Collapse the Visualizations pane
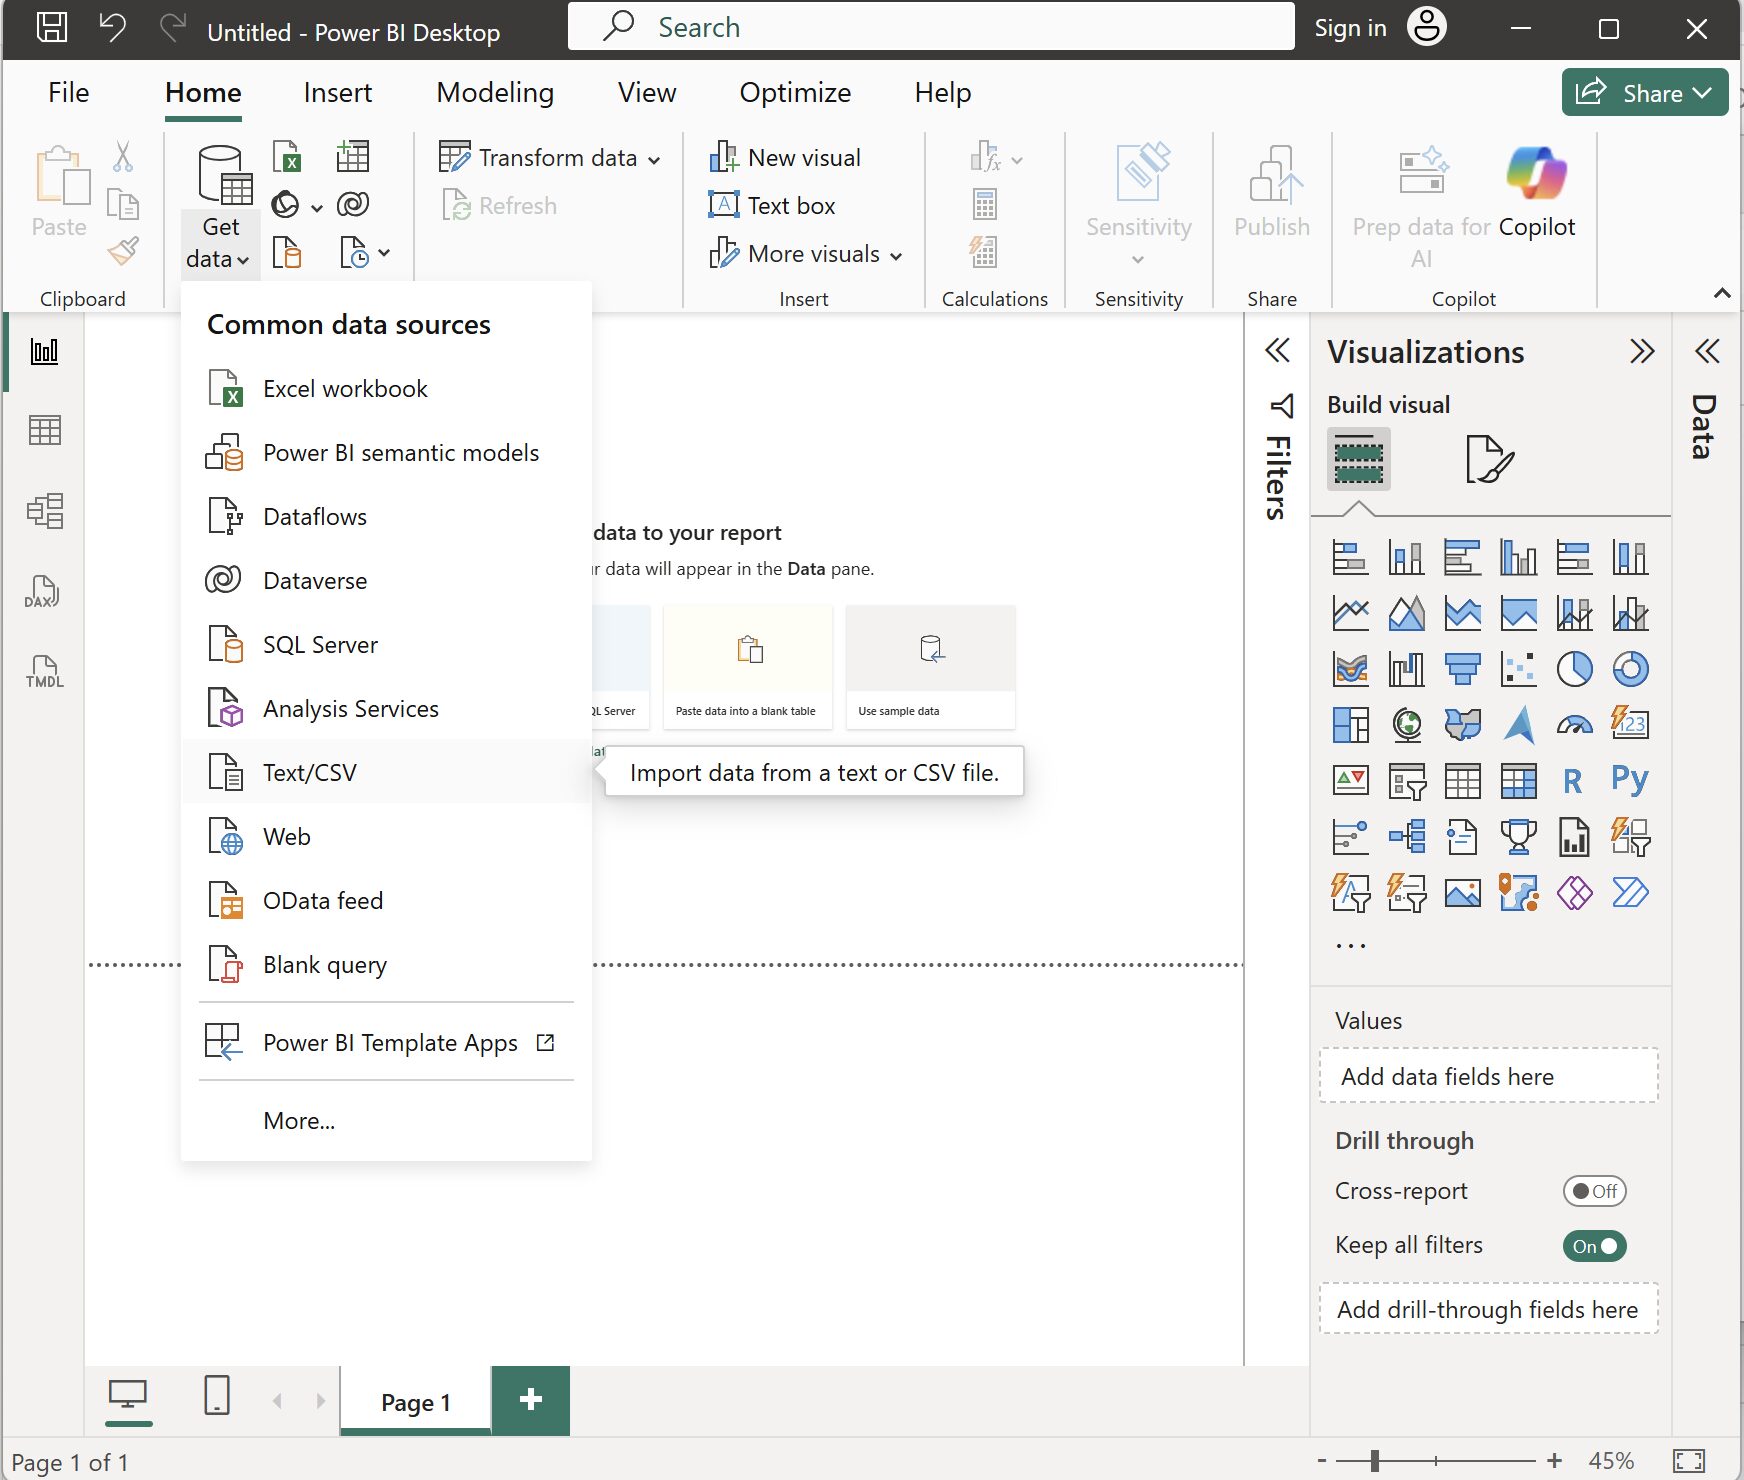The width and height of the screenshot is (1744, 1480). coord(1641,351)
